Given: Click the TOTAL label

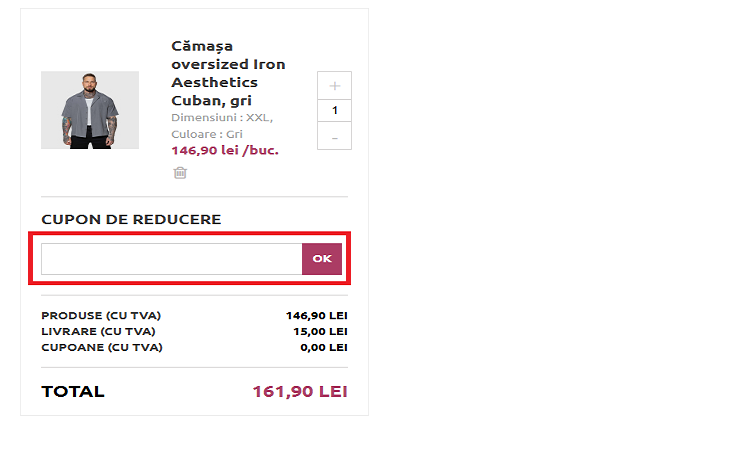Looking at the screenshot, I should 73,391.
